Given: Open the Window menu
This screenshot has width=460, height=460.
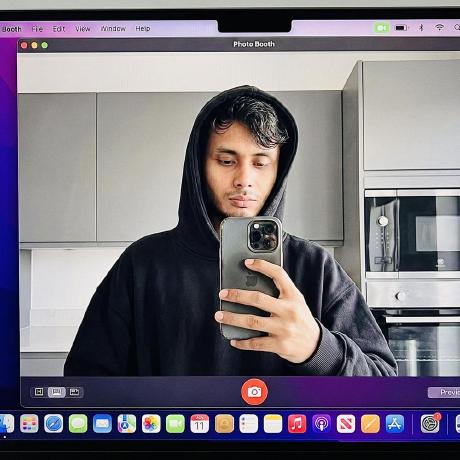Looking at the screenshot, I should coord(113,29).
